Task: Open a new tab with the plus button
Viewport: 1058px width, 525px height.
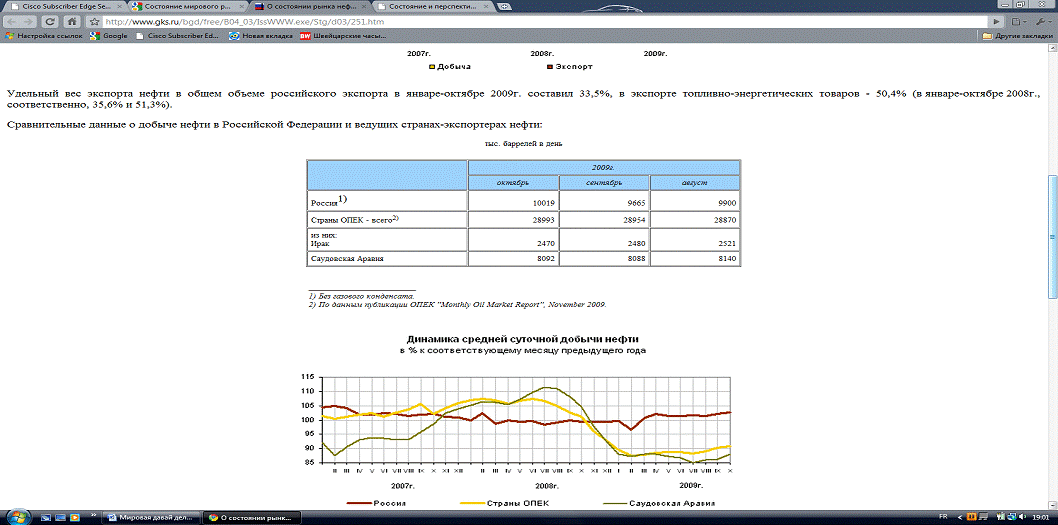Action: coord(502,5)
